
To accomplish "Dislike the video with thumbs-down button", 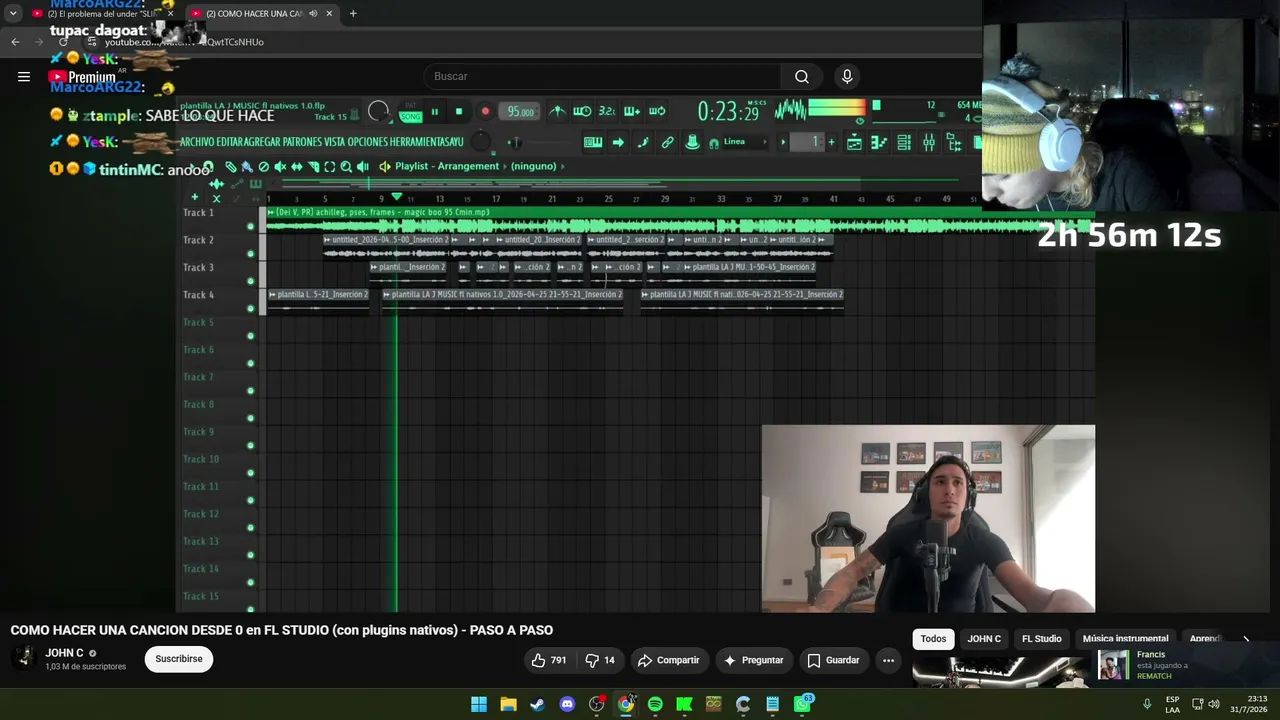I will click(x=600, y=660).
